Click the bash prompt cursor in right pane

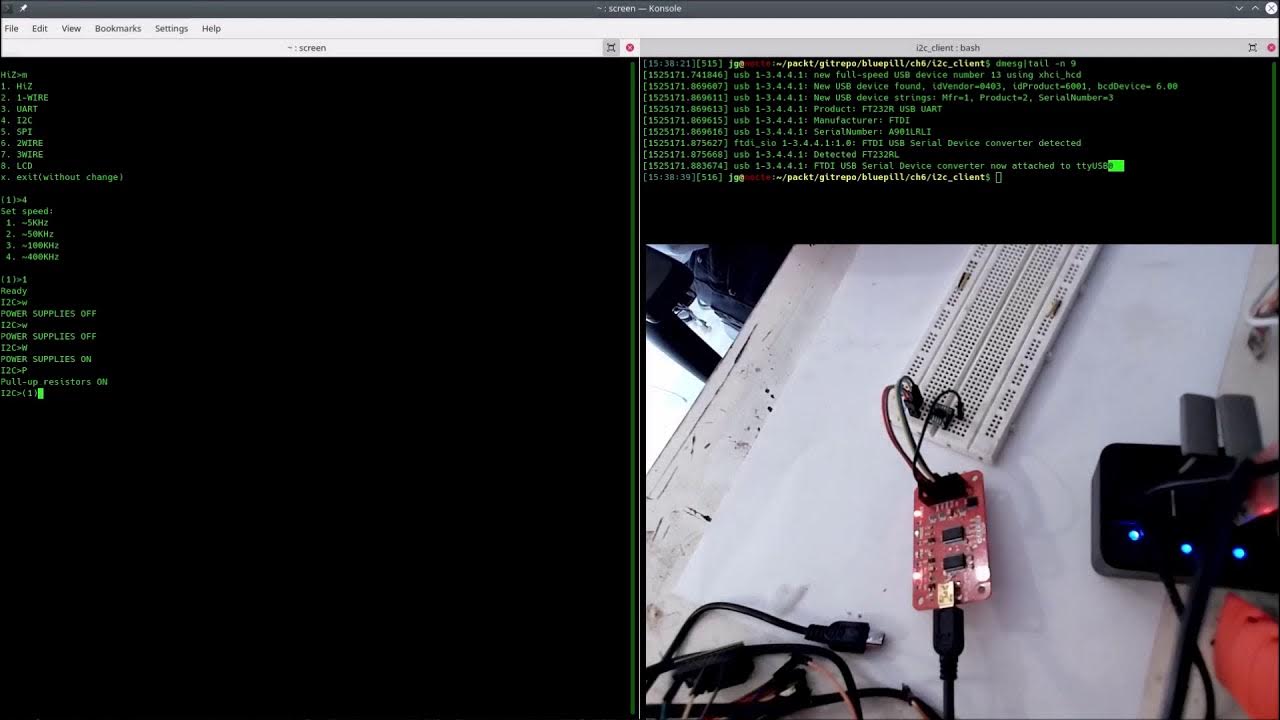click(x=999, y=177)
